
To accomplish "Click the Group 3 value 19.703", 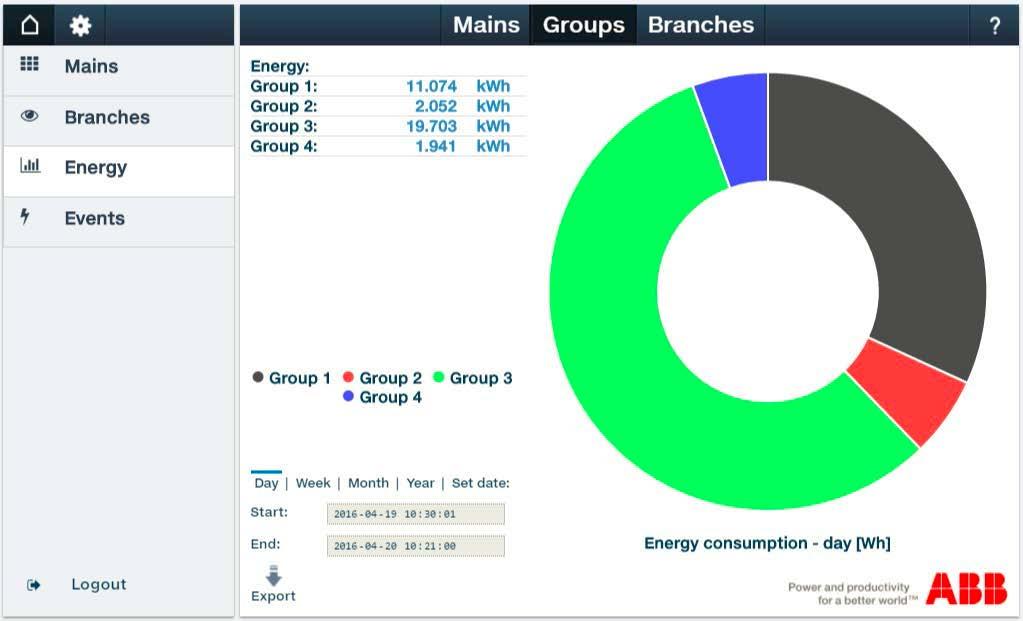I will [431, 126].
